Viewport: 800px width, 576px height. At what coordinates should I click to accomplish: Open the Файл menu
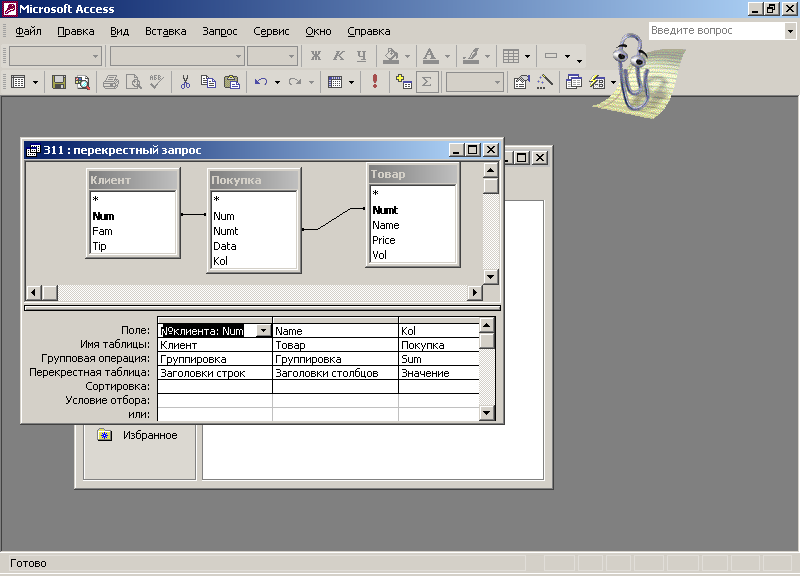[28, 31]
